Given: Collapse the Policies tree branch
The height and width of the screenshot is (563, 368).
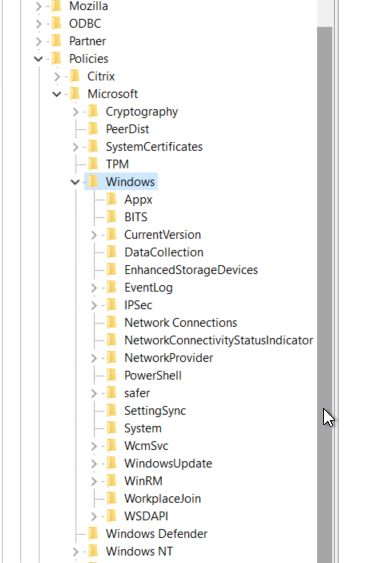Looking at the screenshot, I should (x=38, y=59).
